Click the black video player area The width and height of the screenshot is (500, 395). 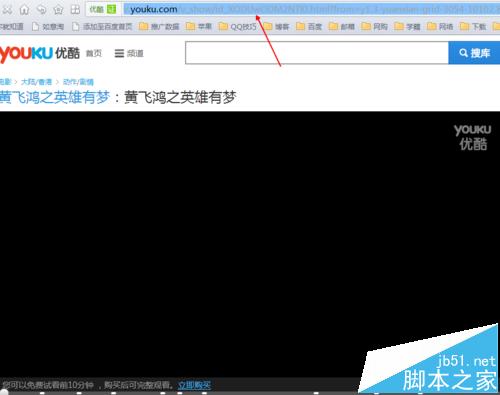pyautogui.click(x=250, y=243)
